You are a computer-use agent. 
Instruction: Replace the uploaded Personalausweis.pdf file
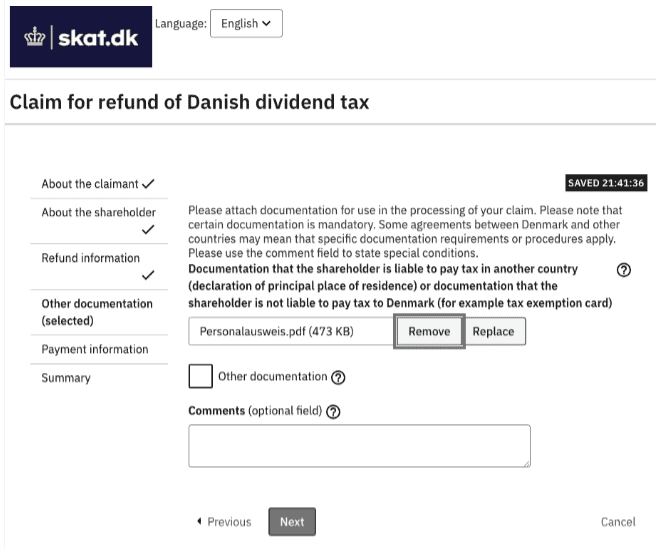[x=493, y=331]
